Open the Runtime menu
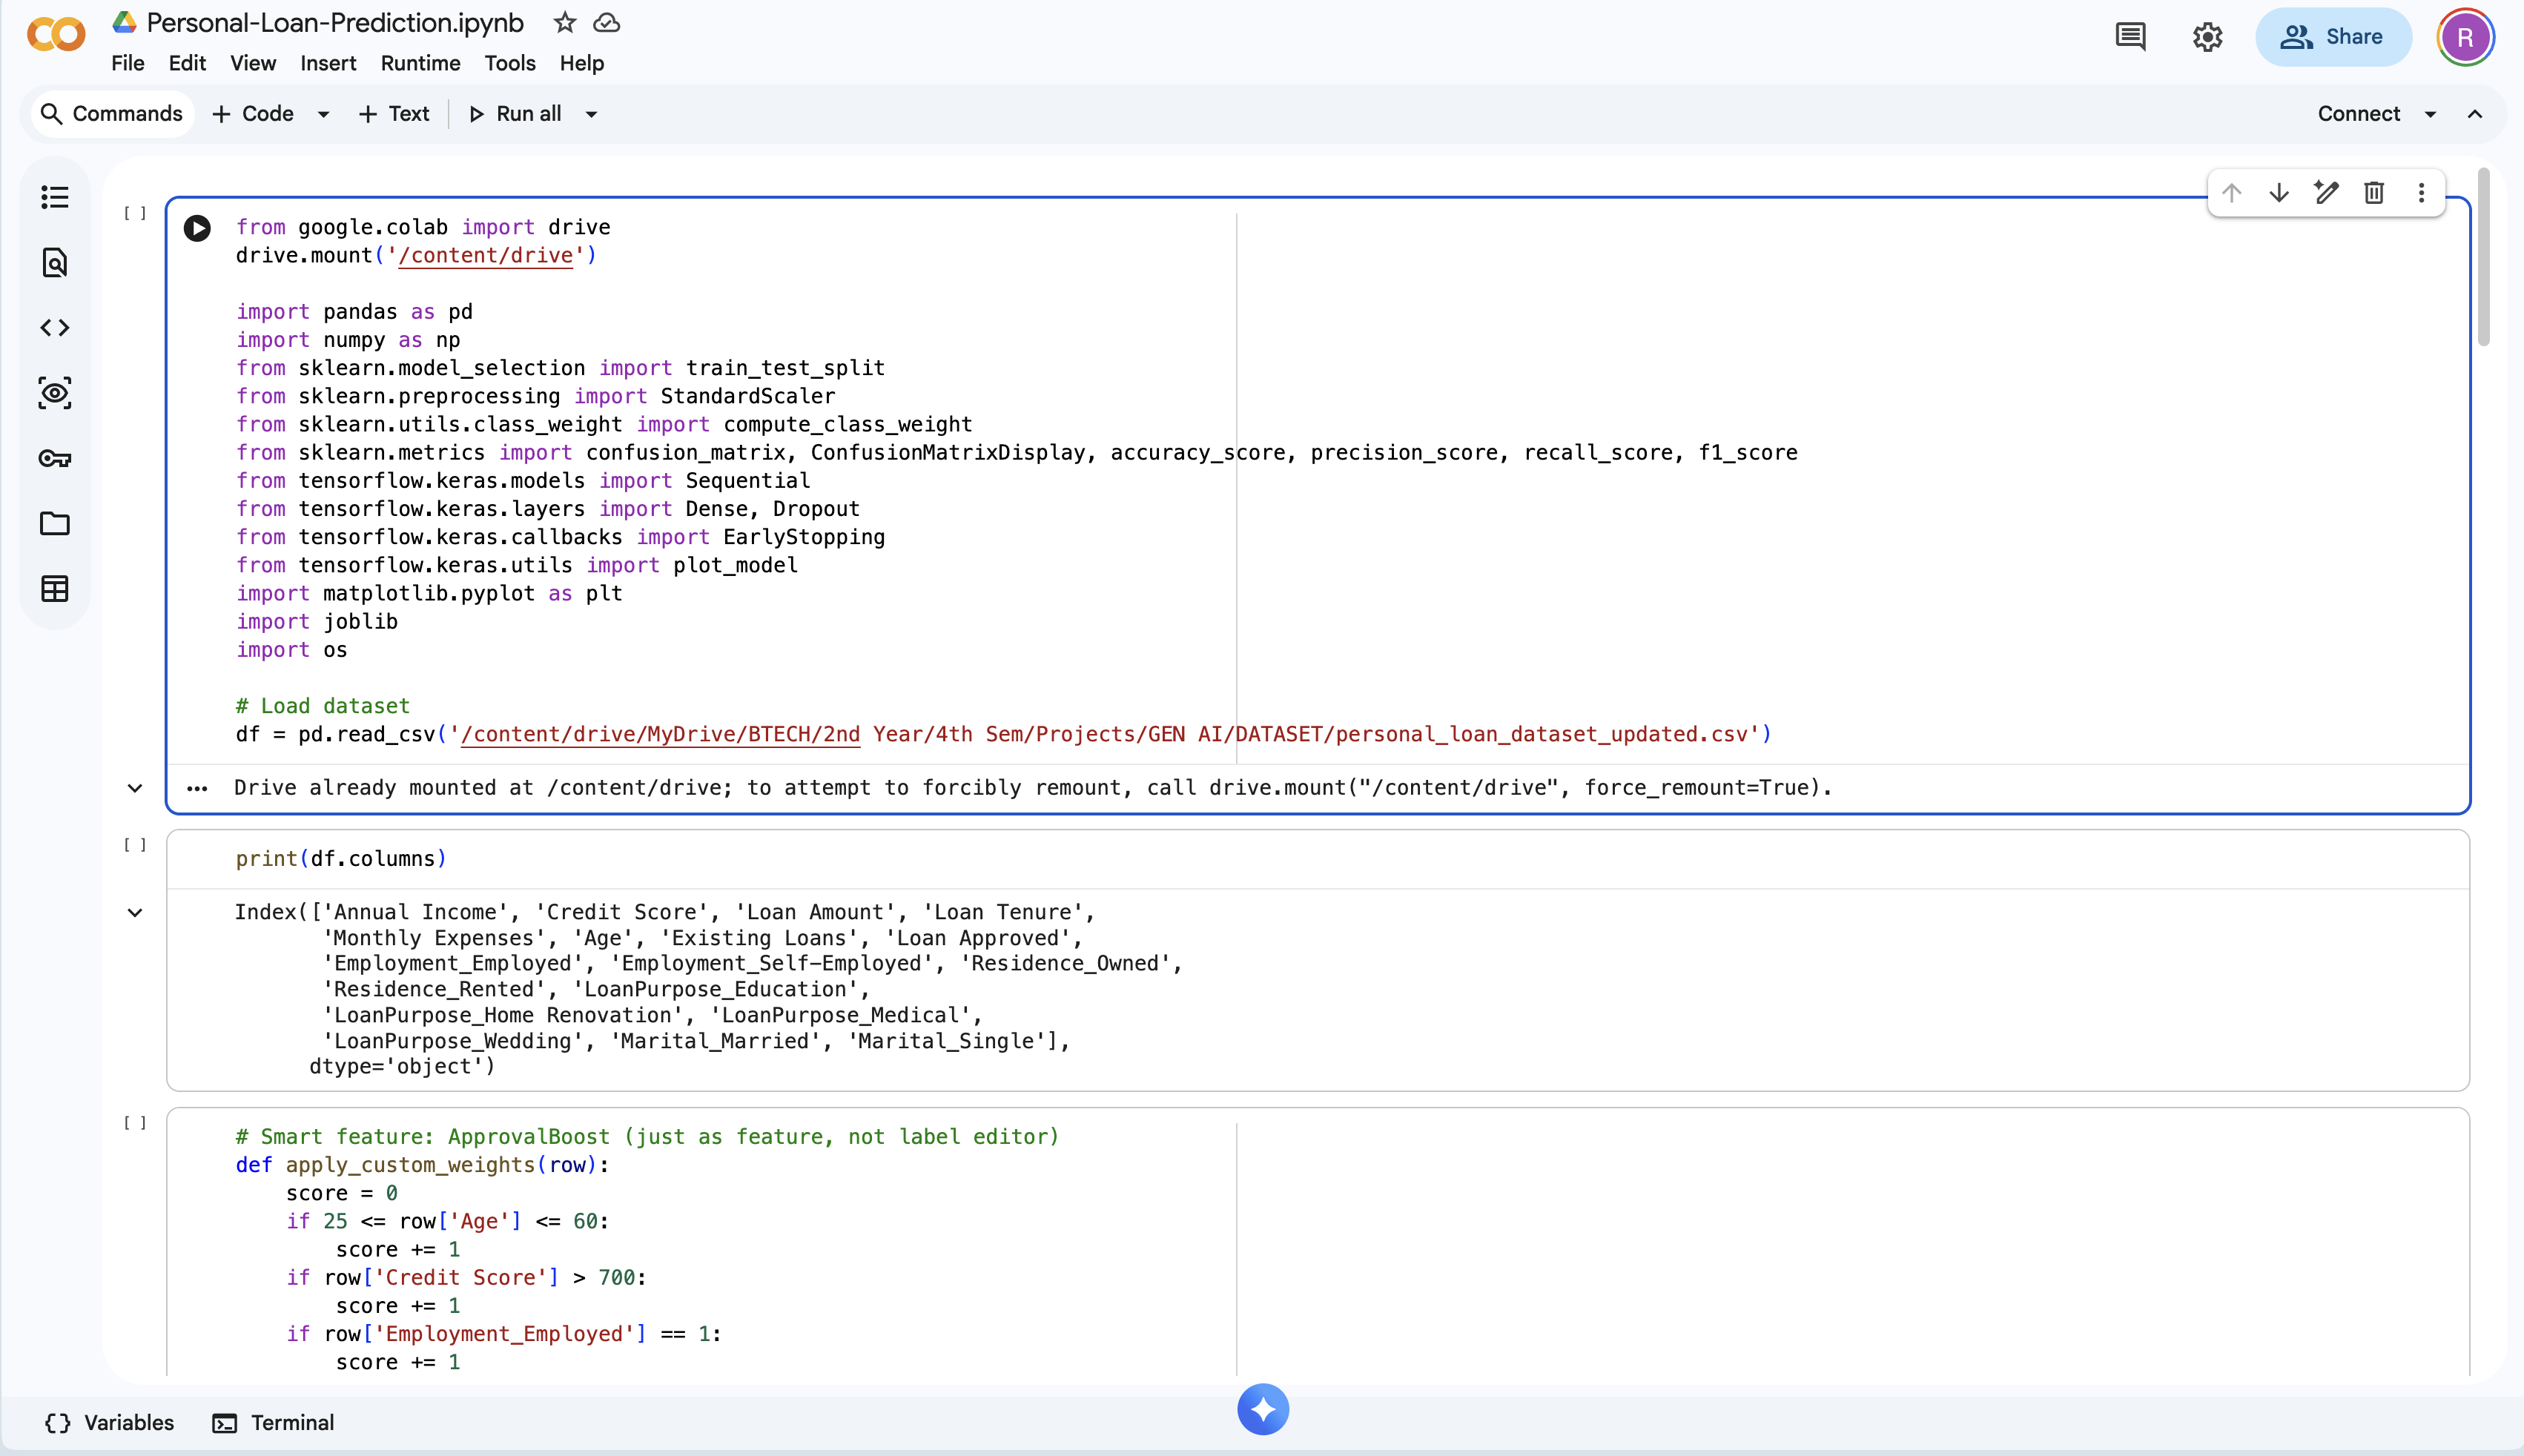The height and width of the screenshot is (1456, 2524). click(x=420, y=63)
